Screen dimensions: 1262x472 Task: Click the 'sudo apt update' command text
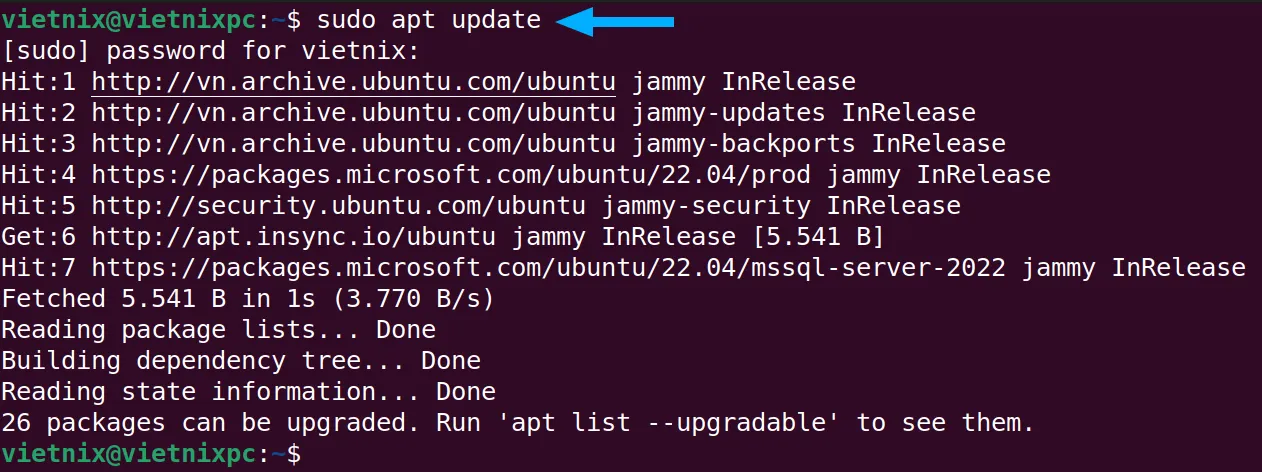429,20
